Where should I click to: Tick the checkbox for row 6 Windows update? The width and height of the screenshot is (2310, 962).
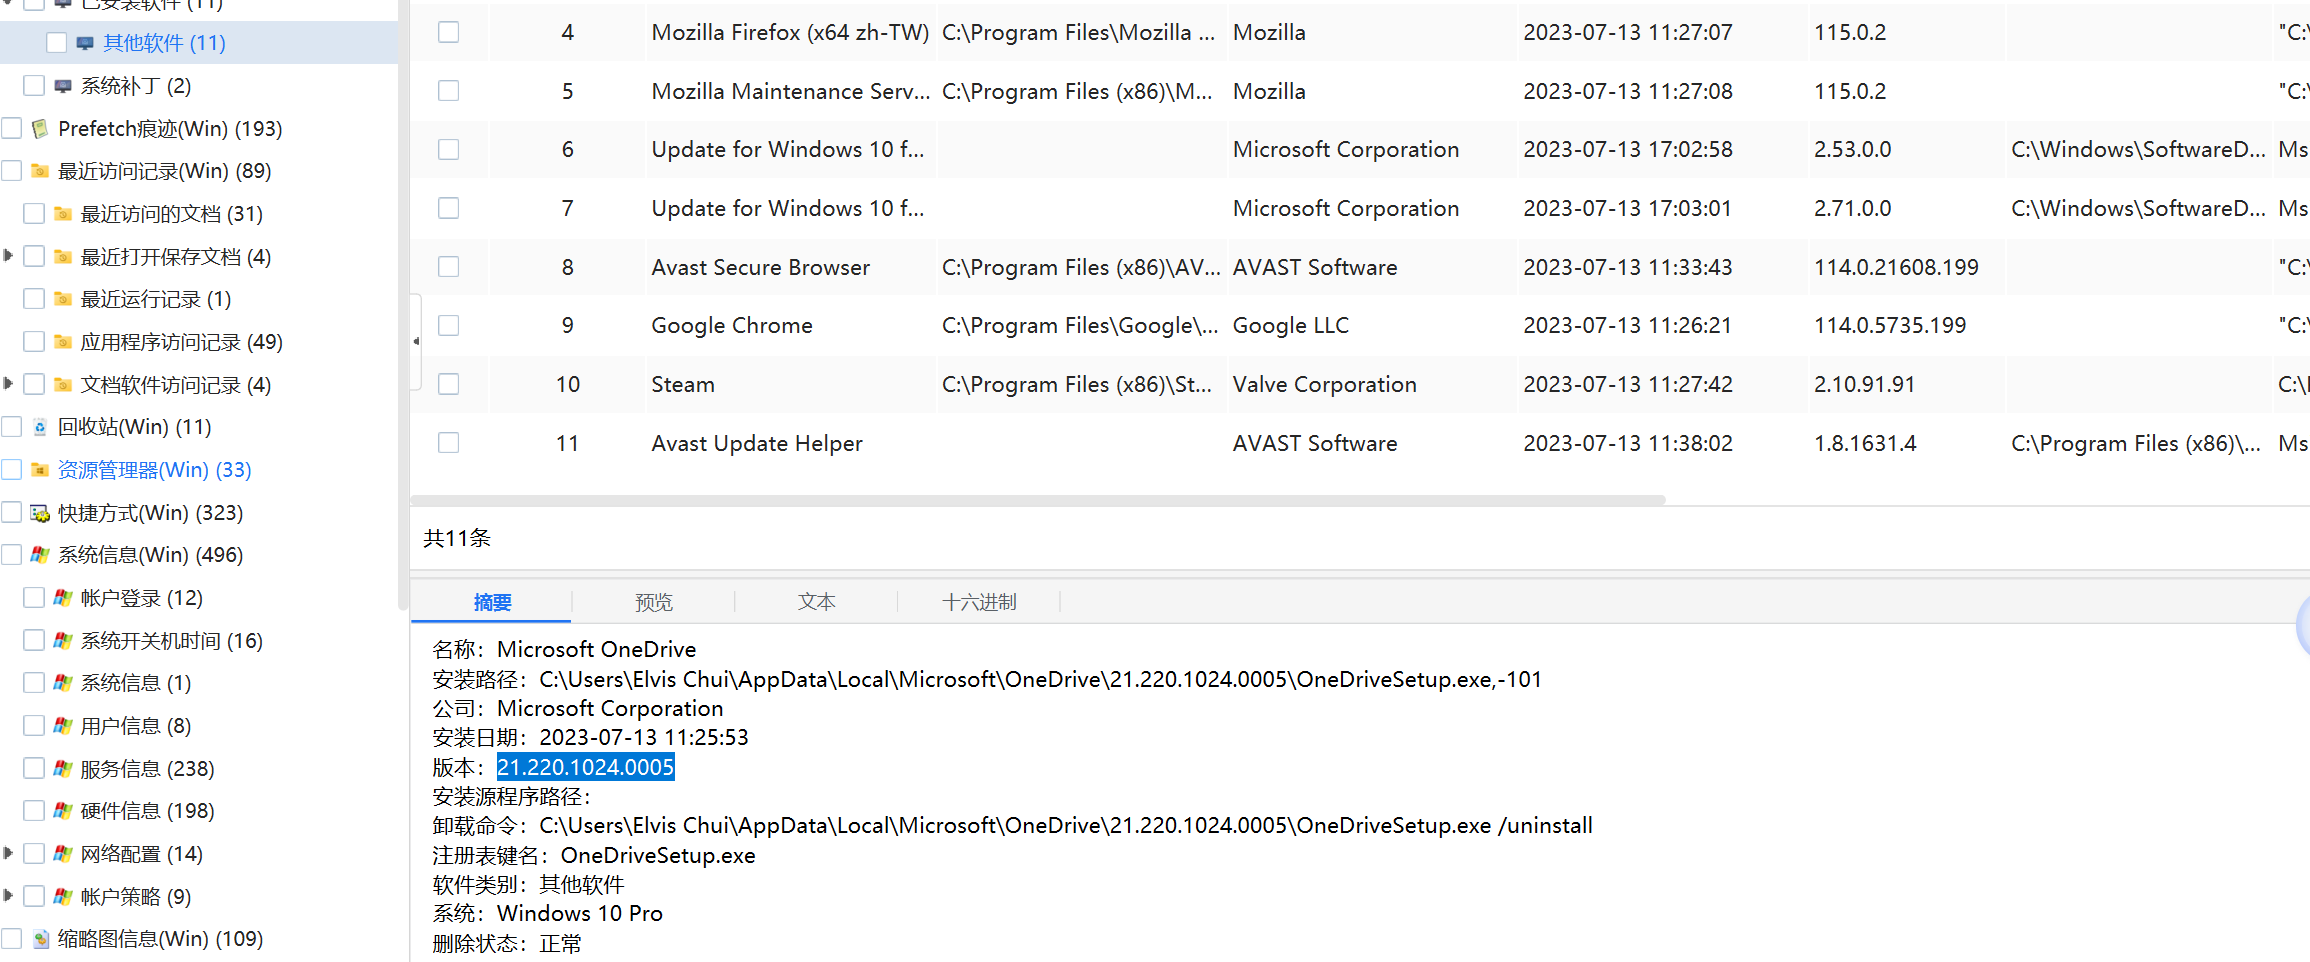click(x=449, y=149)
